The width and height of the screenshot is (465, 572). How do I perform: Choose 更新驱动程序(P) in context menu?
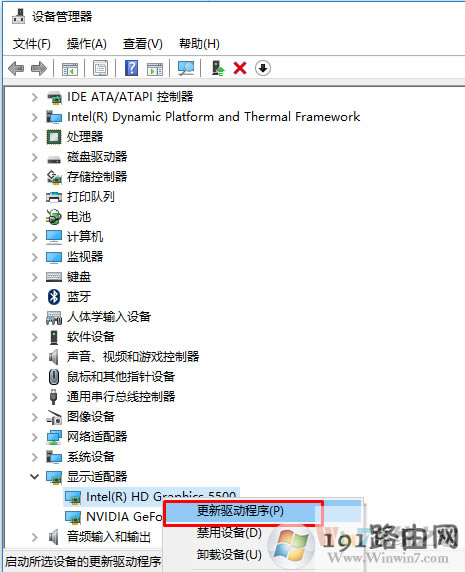tap(240, 511)
